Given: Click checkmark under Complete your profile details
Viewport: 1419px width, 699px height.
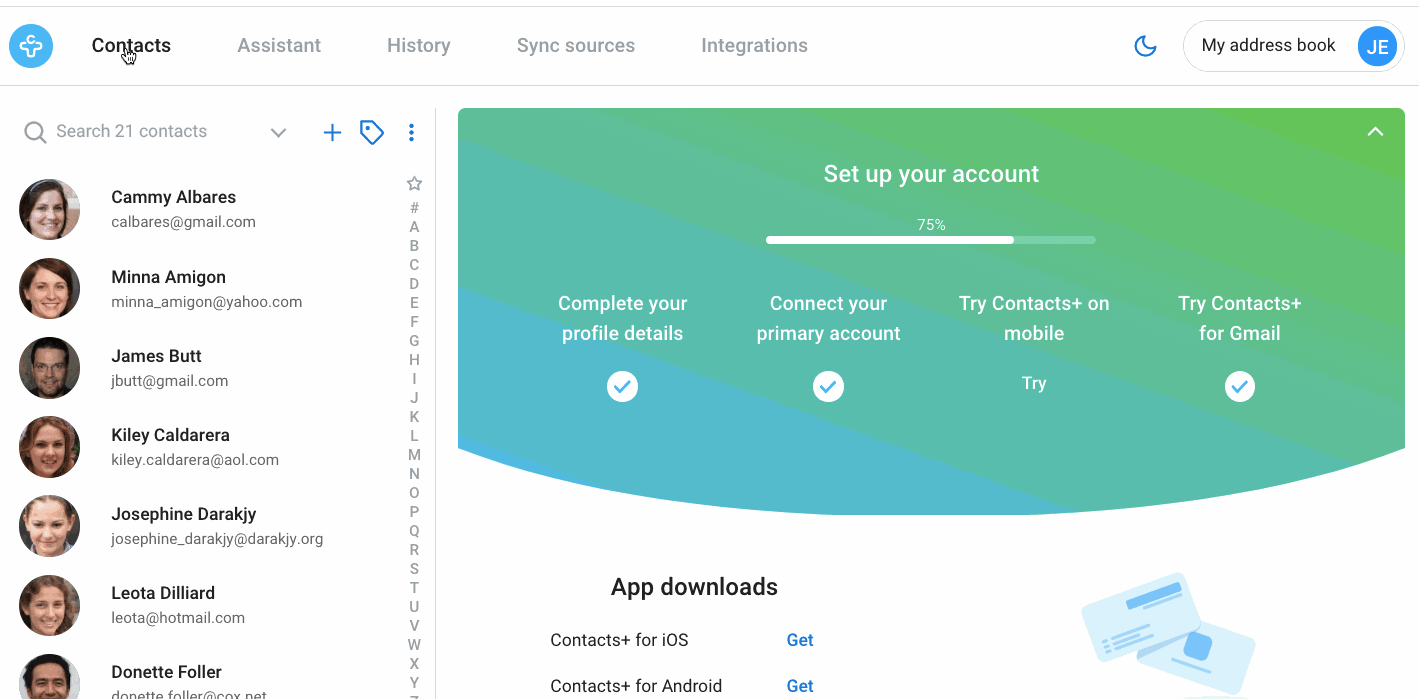Looking at the screenshot, I should click(x=622, y=386).
